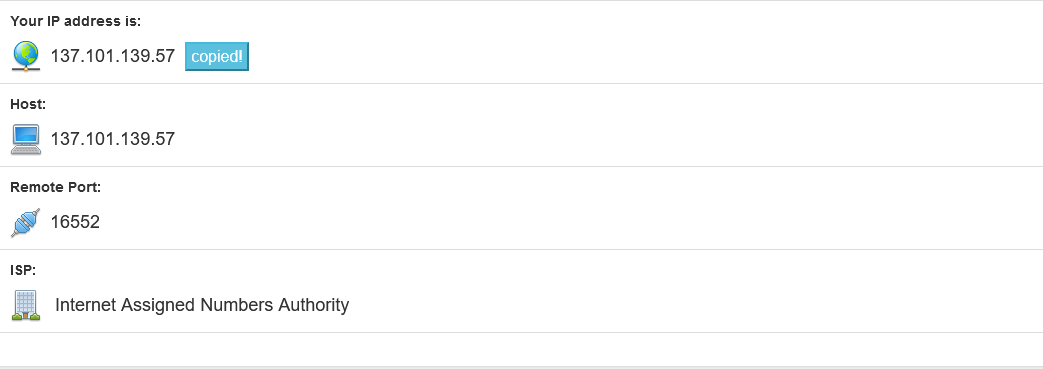This screenshot has width=1043, height=369.
Task: Click the "ISP:" label
Action: 23,271
